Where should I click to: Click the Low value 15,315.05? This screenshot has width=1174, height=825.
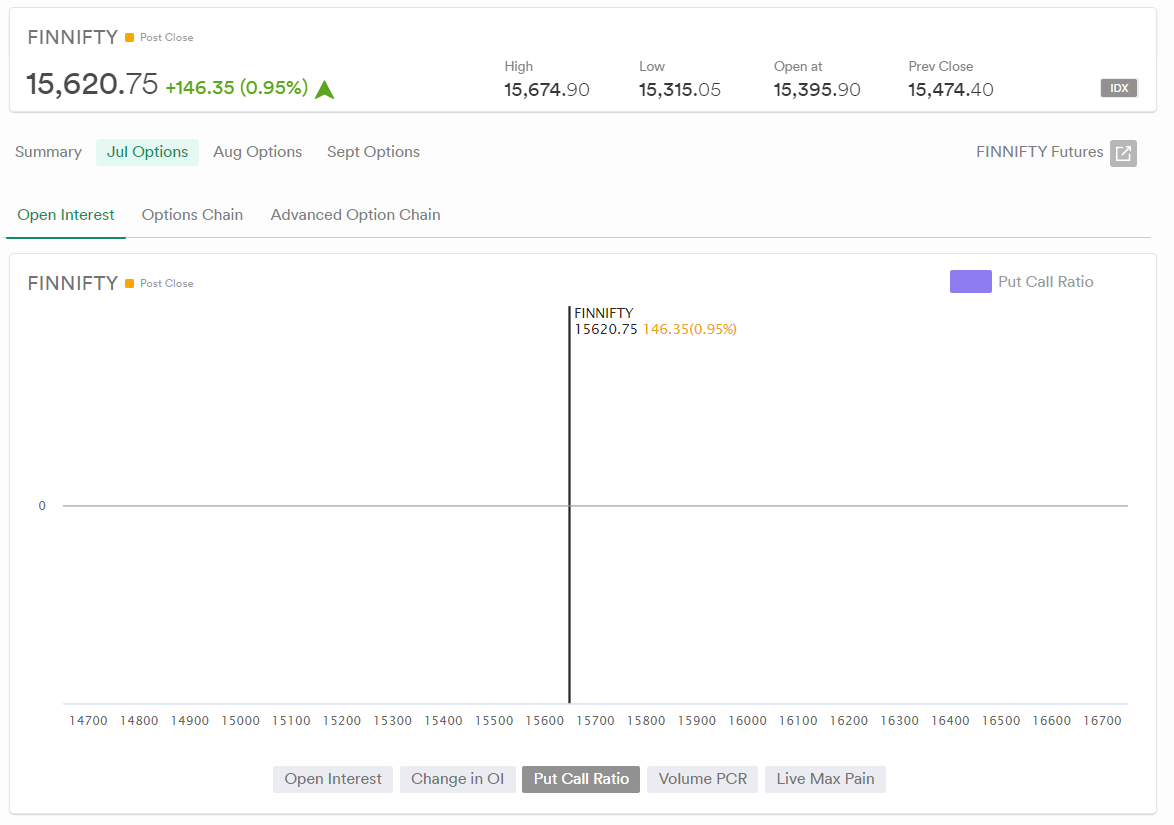[x=680, y=90]
